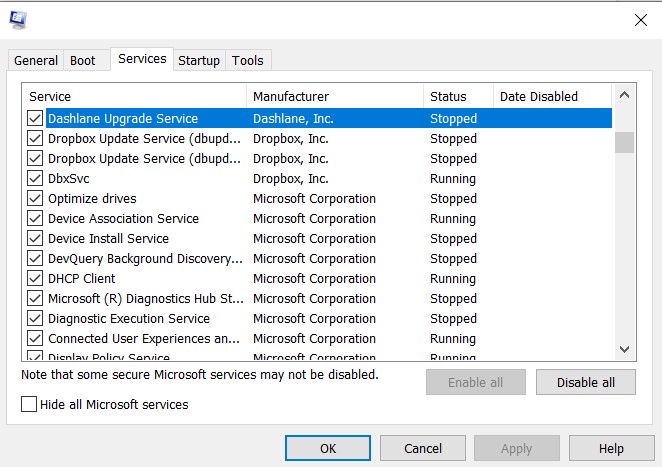Click the Running status of DbxSvc

click(x=453, y=179)
